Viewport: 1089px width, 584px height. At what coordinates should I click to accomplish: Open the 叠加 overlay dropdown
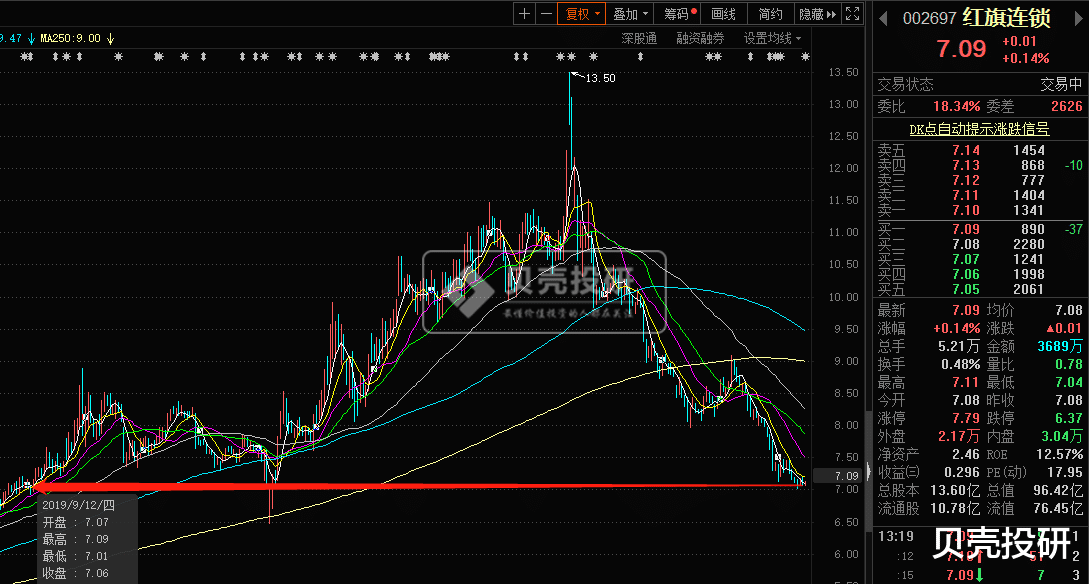click(630, 13)
